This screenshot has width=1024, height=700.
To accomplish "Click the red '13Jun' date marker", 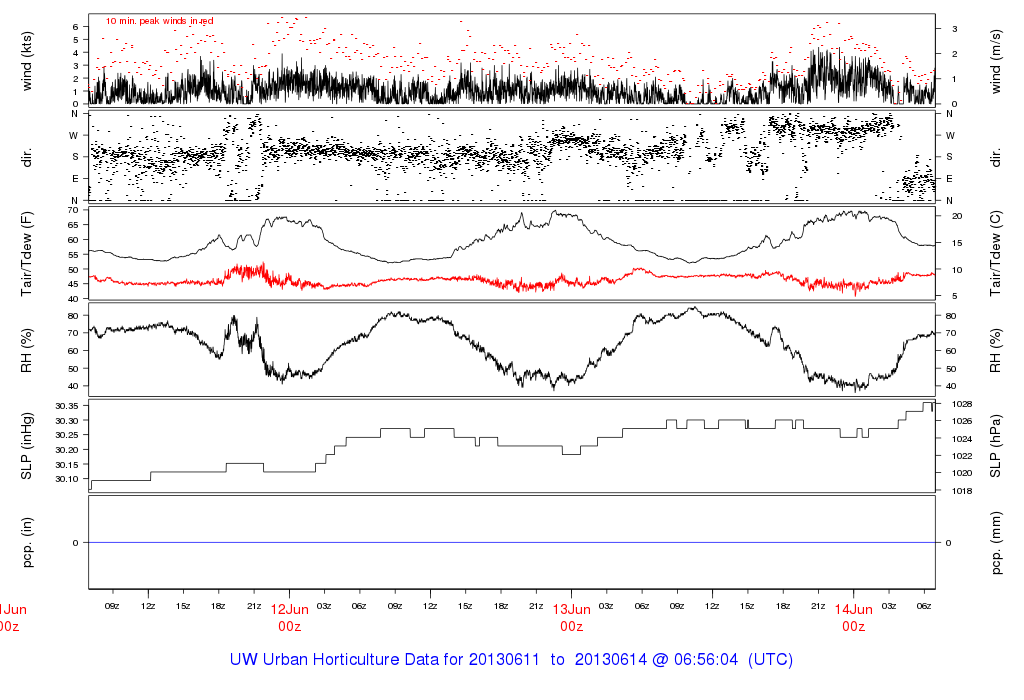I will coord(571,608).
